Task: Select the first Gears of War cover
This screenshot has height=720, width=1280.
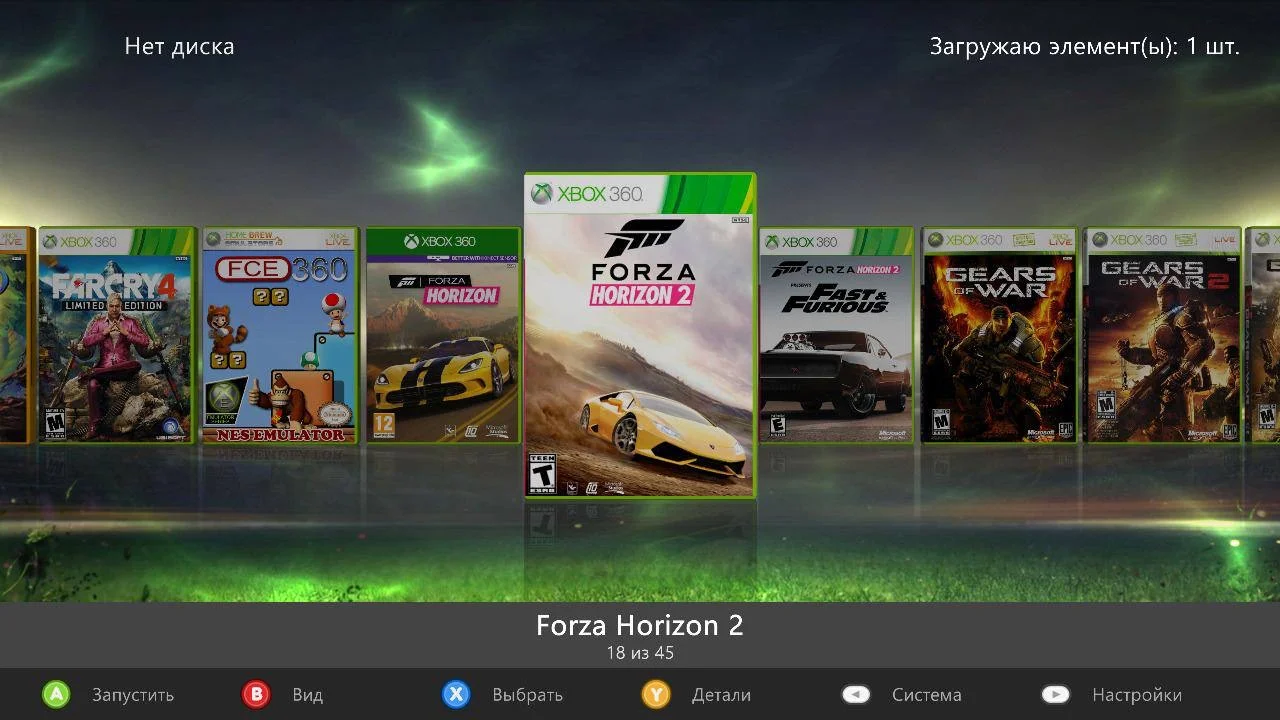Action: 999,335
